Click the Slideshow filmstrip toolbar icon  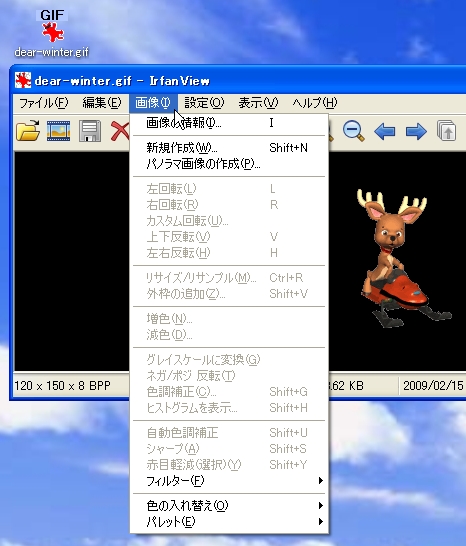[59, 131]
